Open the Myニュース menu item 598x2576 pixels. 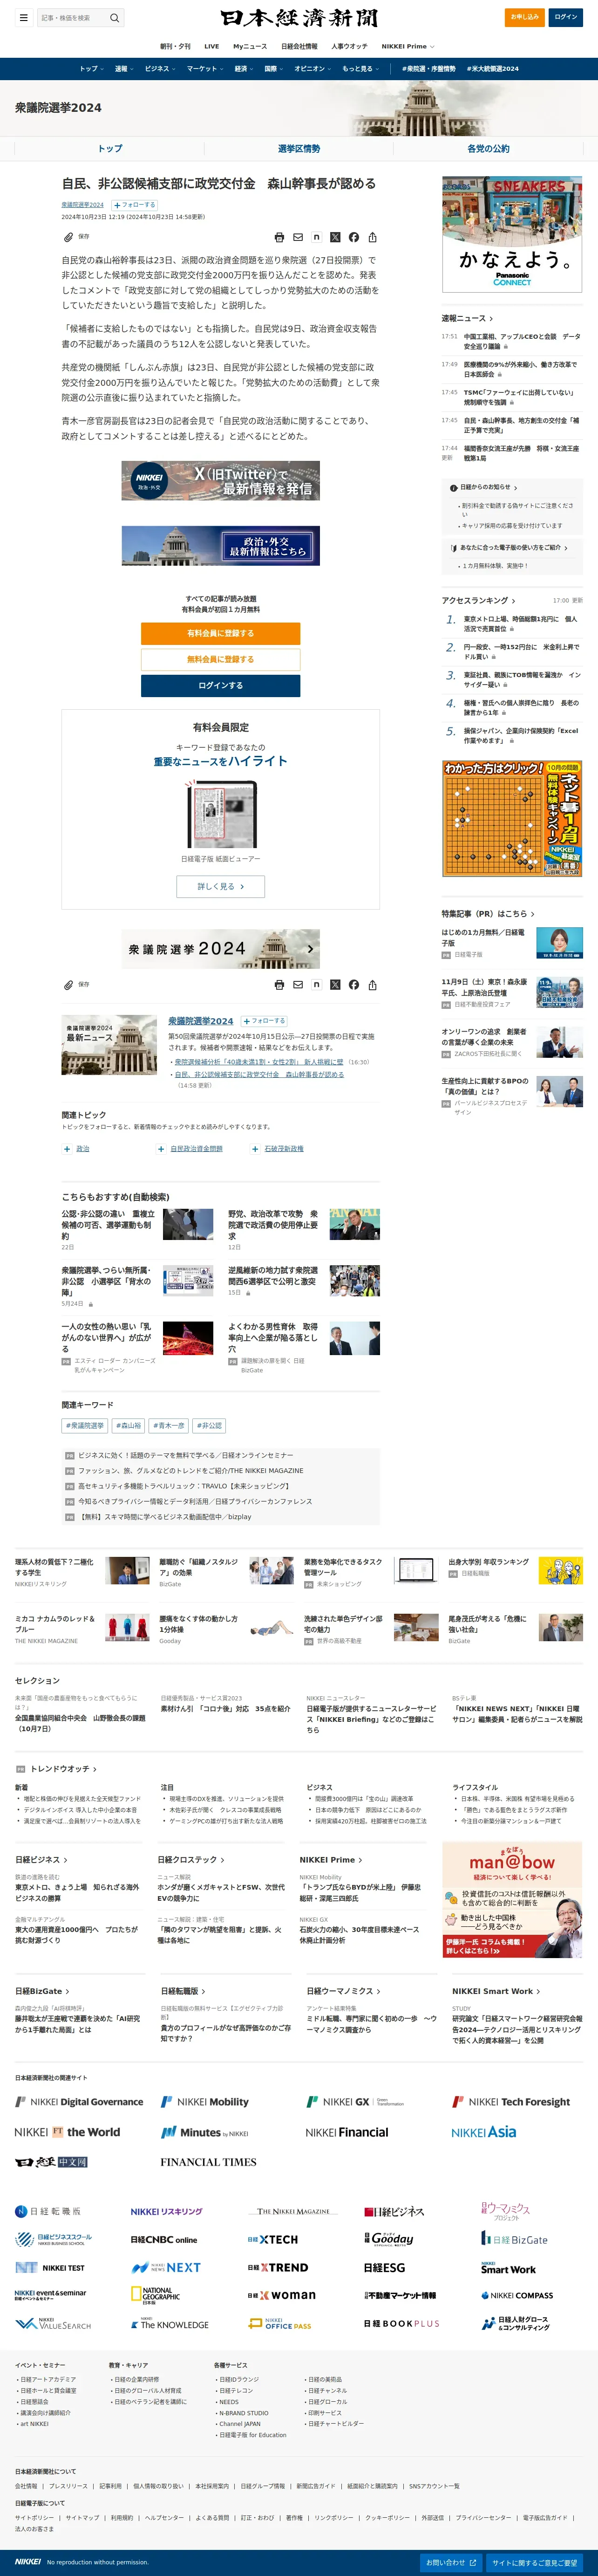coord(250,46)
